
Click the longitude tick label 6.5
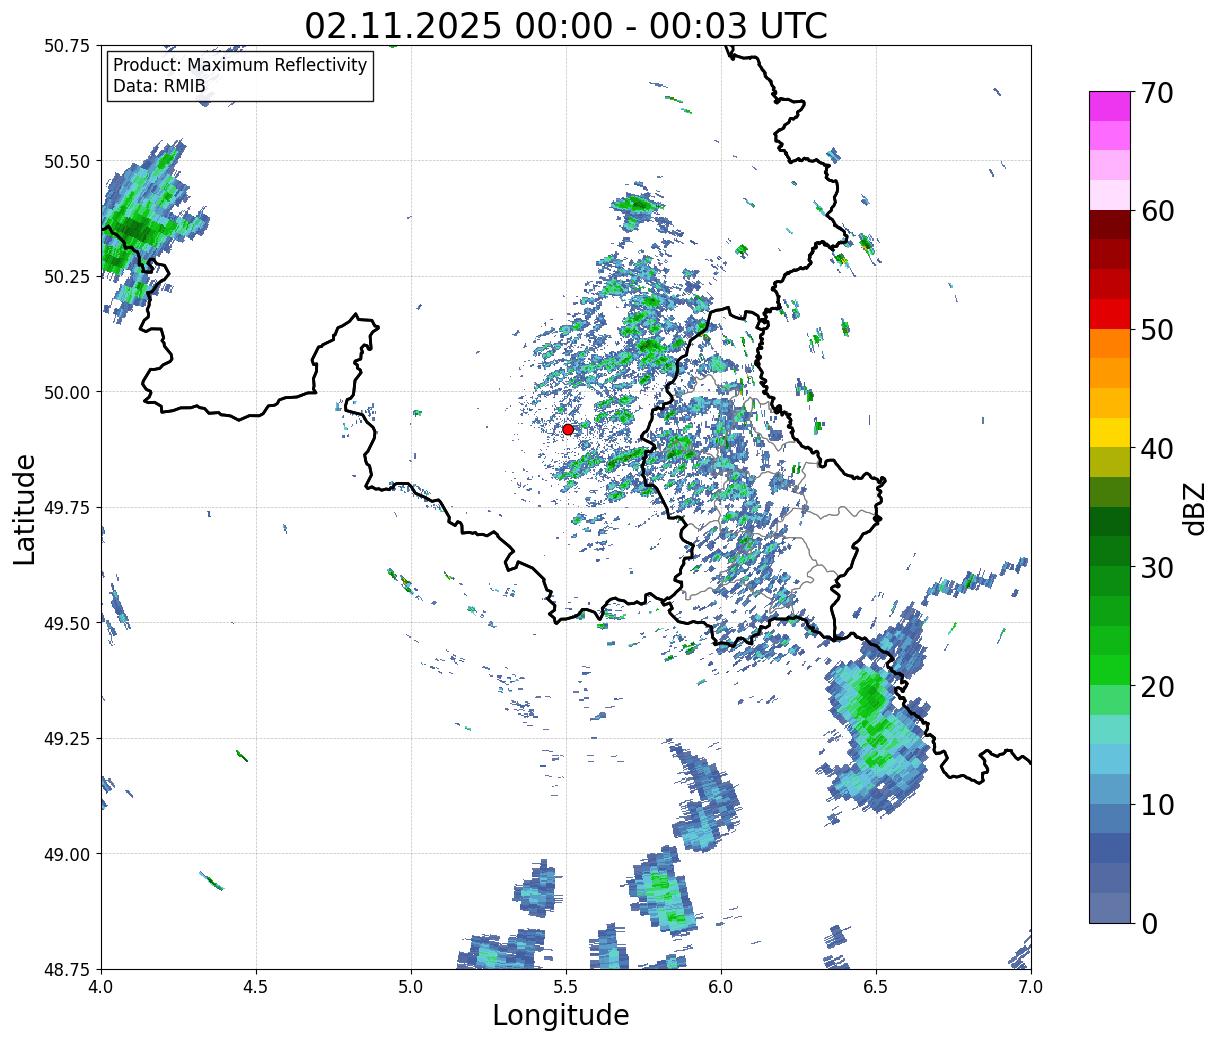(x=876, y=986)
